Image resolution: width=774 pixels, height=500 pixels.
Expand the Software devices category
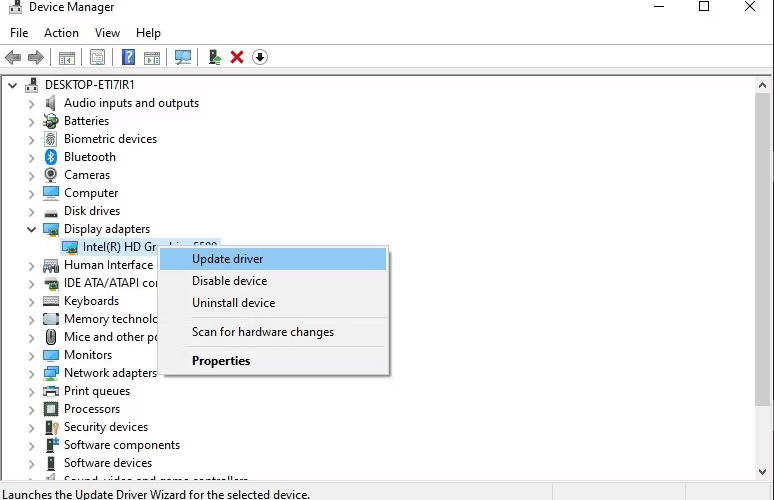pyautogui.click(x=32, y=463)
